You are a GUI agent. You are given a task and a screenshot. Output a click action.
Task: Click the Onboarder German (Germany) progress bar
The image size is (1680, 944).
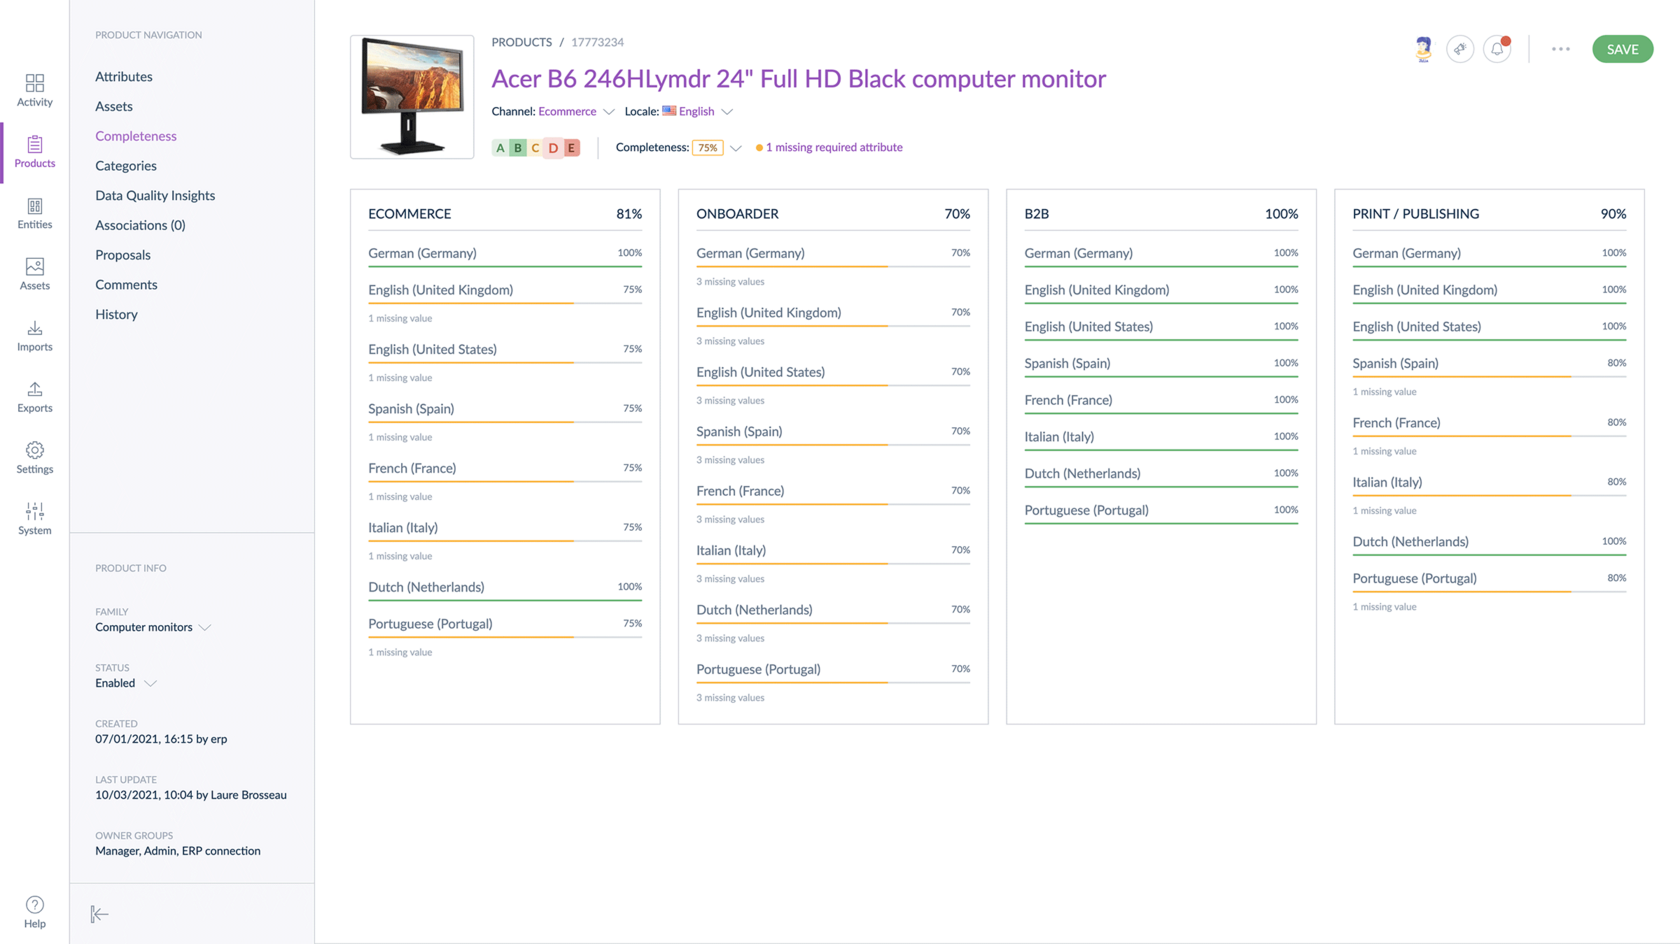[833, 266]
